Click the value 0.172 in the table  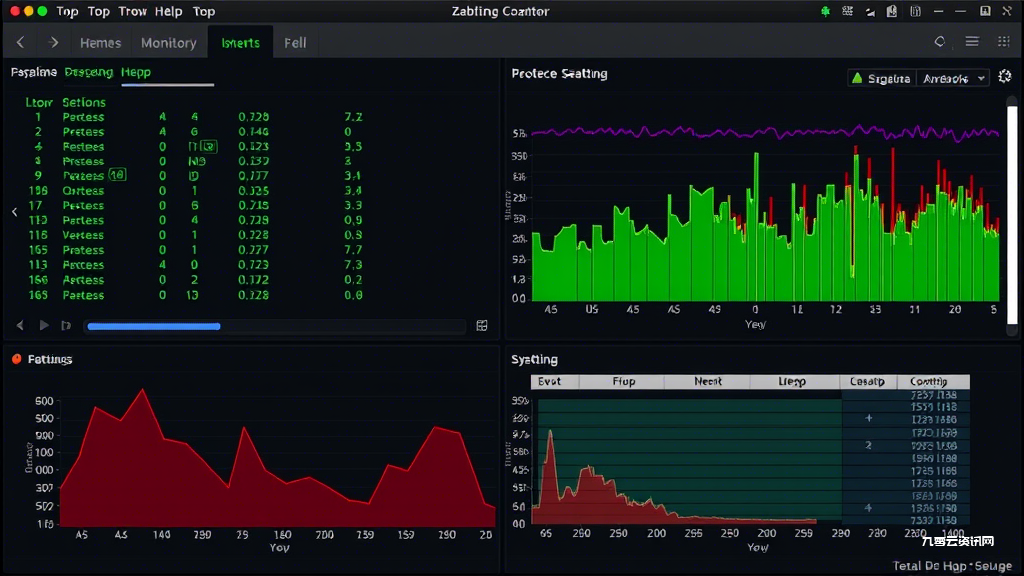click(253, 280)
